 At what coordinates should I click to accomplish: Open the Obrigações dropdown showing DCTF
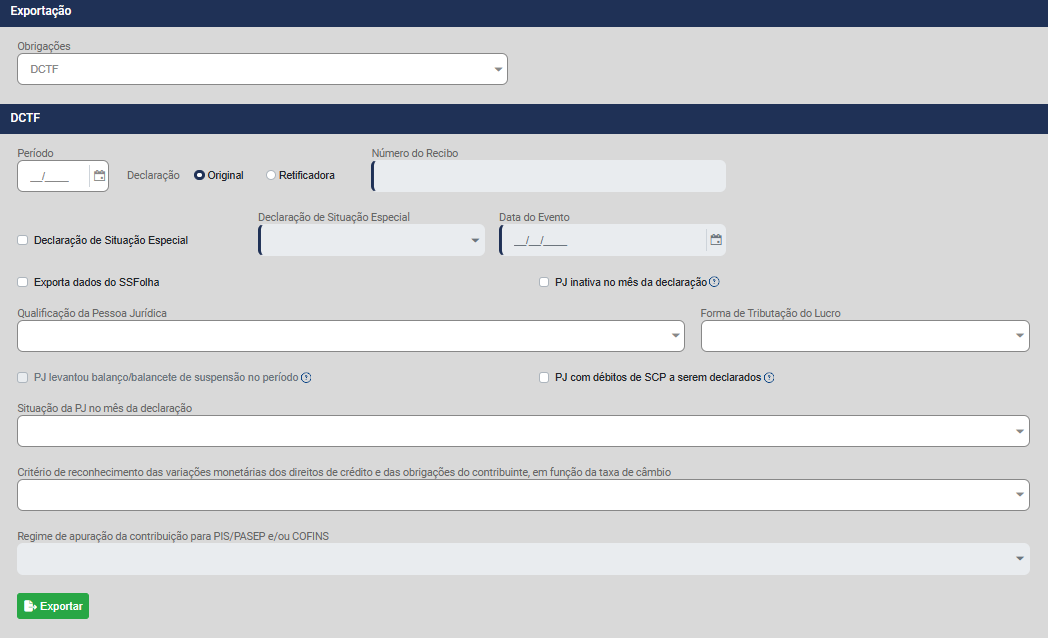tap(262, 69)
